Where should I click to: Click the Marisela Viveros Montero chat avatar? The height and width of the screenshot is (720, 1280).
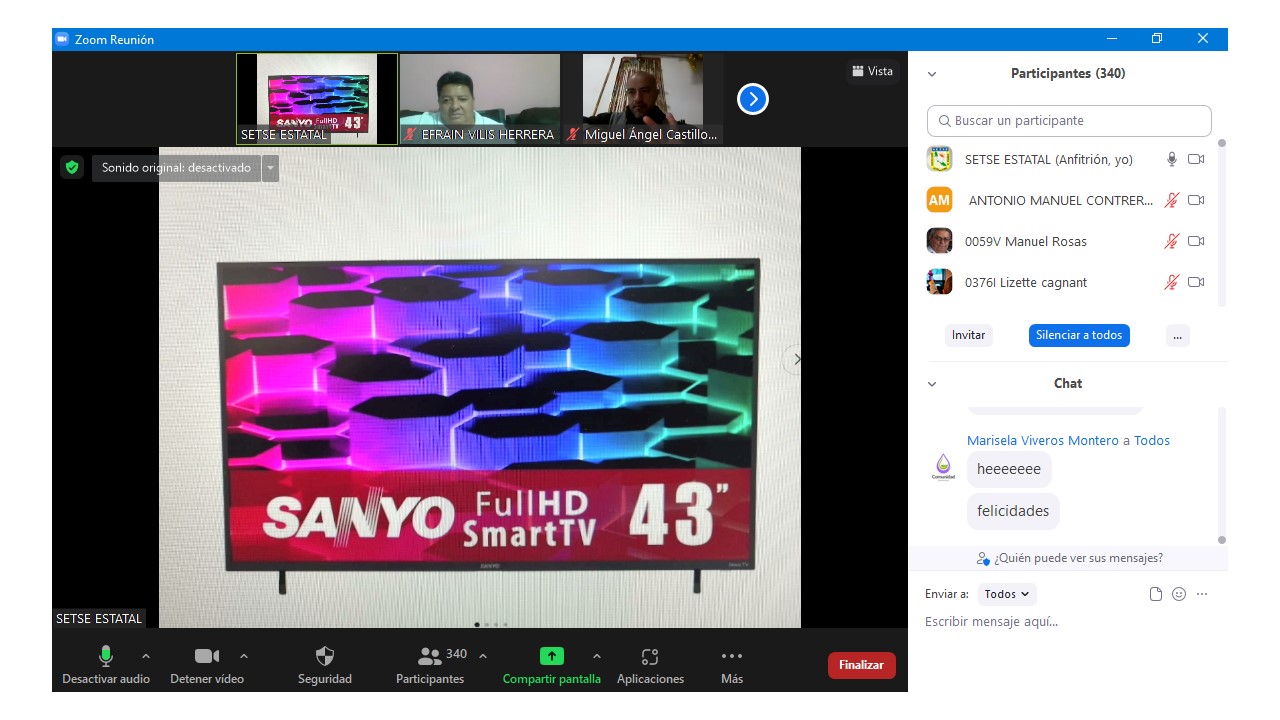944,469
